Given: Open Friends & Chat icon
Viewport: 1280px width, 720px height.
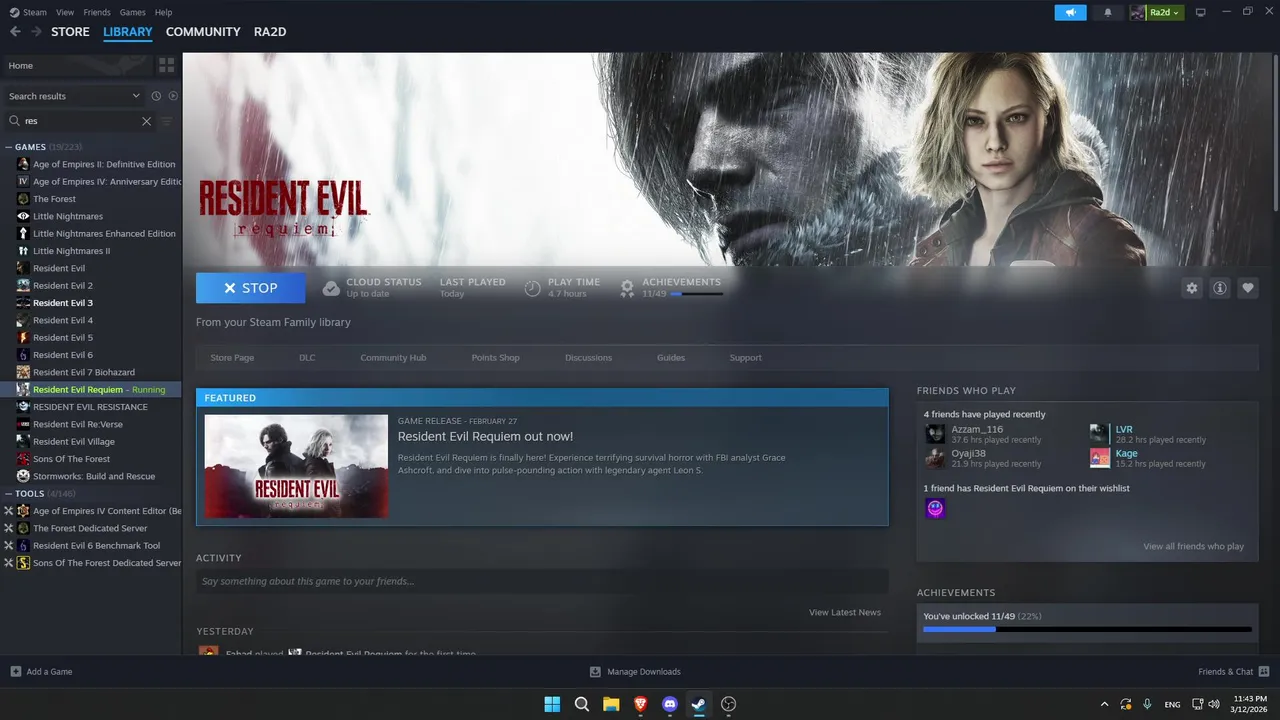Looking at the screenshot, I should click(1264, 671).
